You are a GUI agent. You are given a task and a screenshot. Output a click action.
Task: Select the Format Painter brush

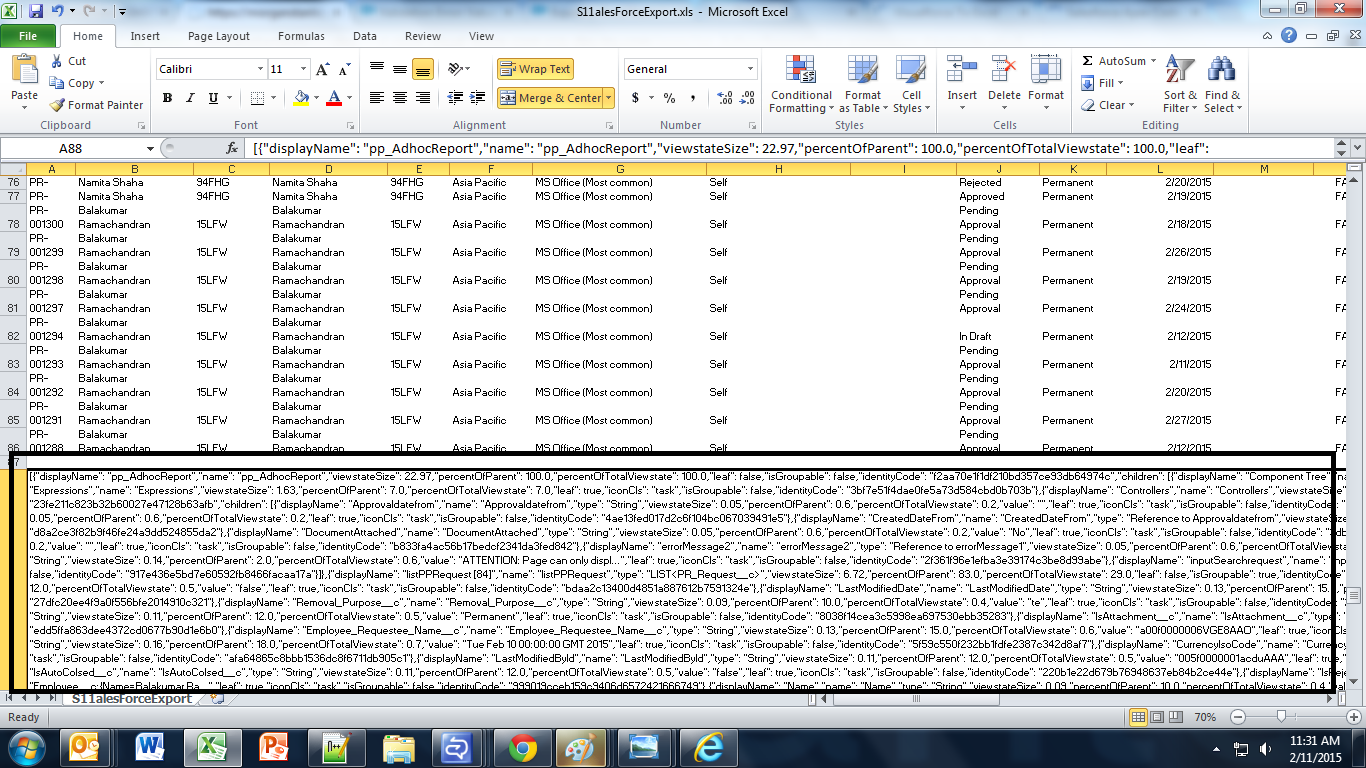click(x=56, y=105)
